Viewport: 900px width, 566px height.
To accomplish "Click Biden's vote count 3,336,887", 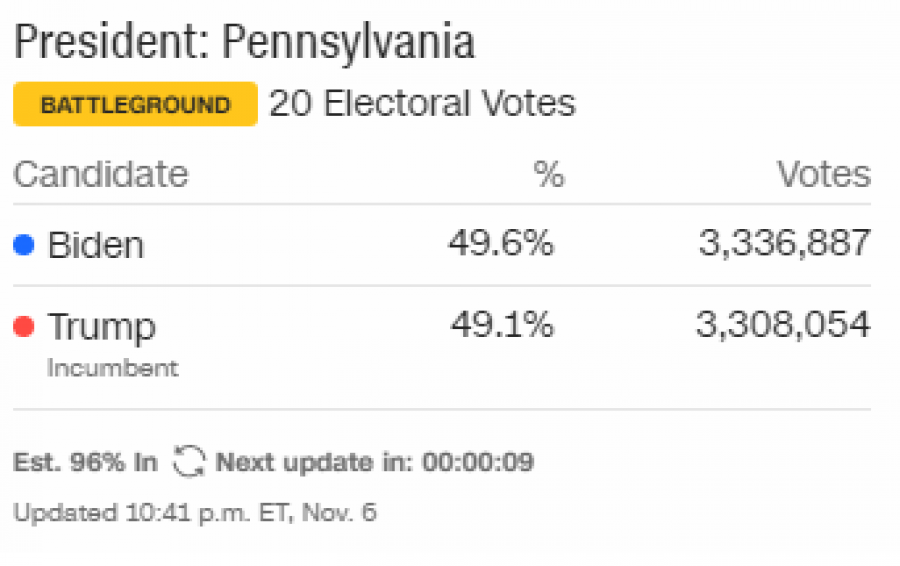I will coord(785,243).
